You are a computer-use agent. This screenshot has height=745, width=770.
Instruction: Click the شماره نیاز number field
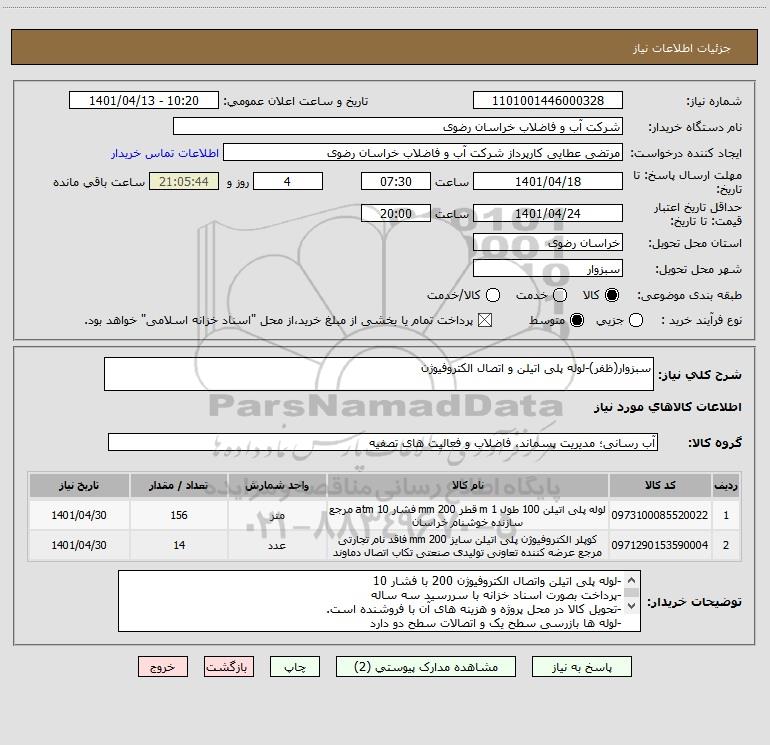tap(548, 100)
